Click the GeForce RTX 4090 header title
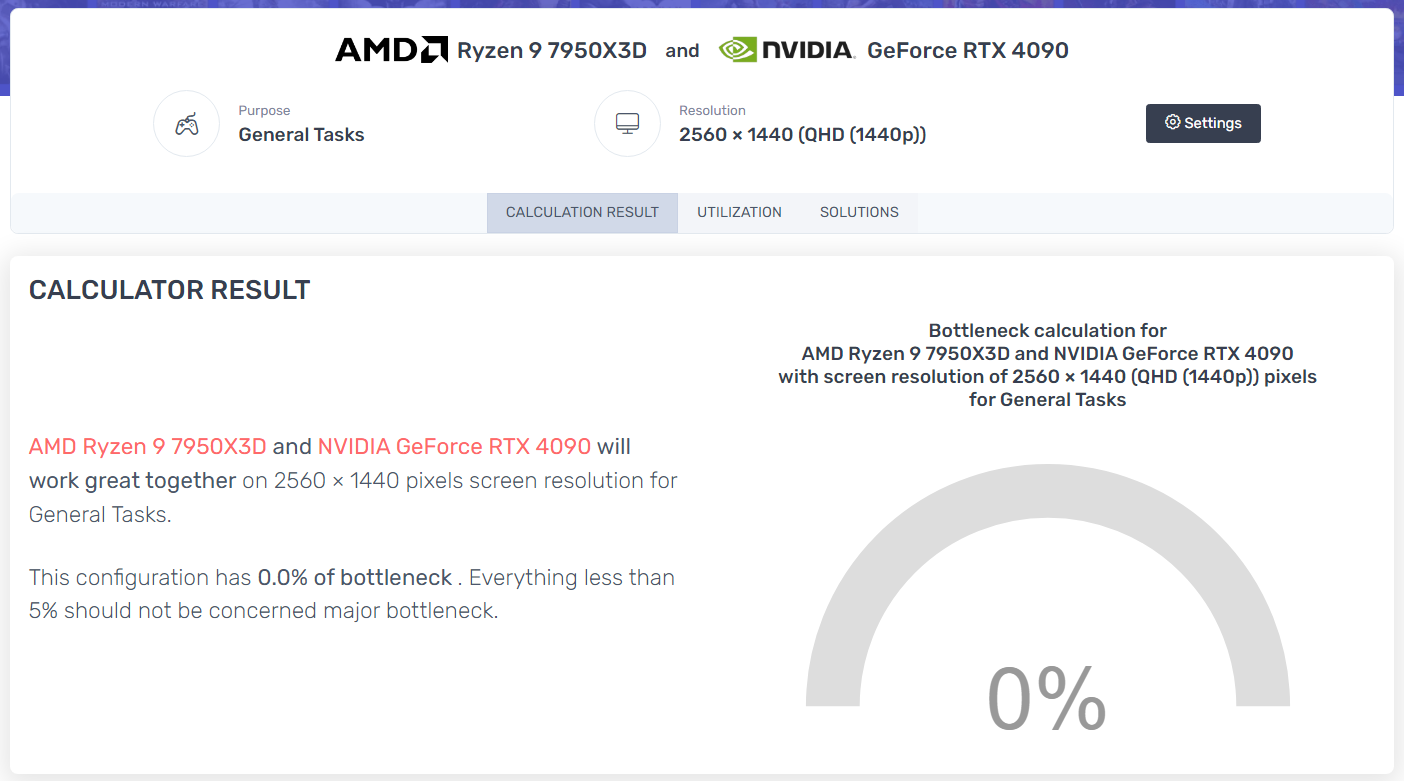The image size is (1404, 781). [x=968, y=50]
